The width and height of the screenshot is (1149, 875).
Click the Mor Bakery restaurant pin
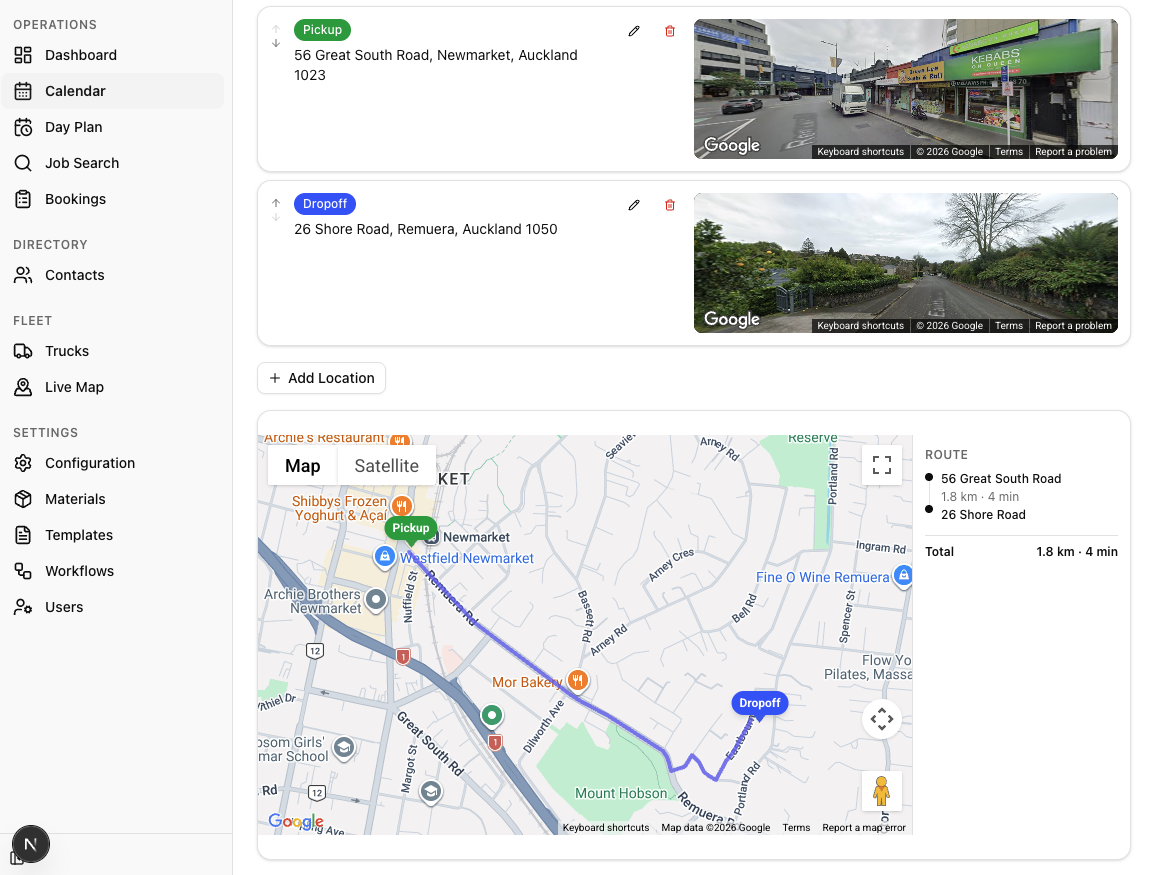tap(577, 681)
